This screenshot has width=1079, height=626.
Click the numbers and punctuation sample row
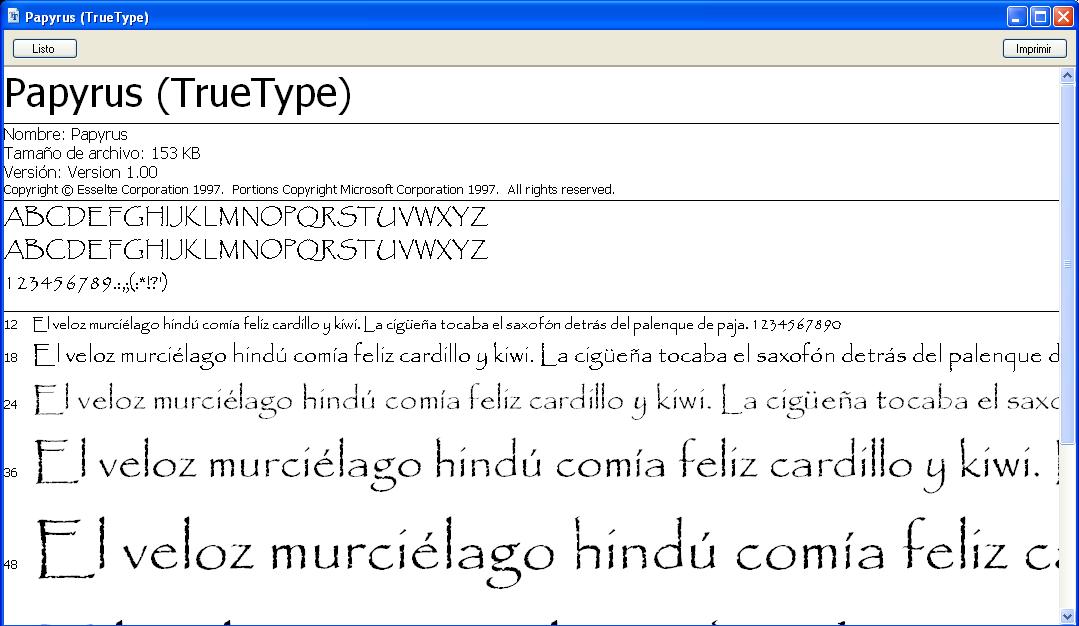86,283
